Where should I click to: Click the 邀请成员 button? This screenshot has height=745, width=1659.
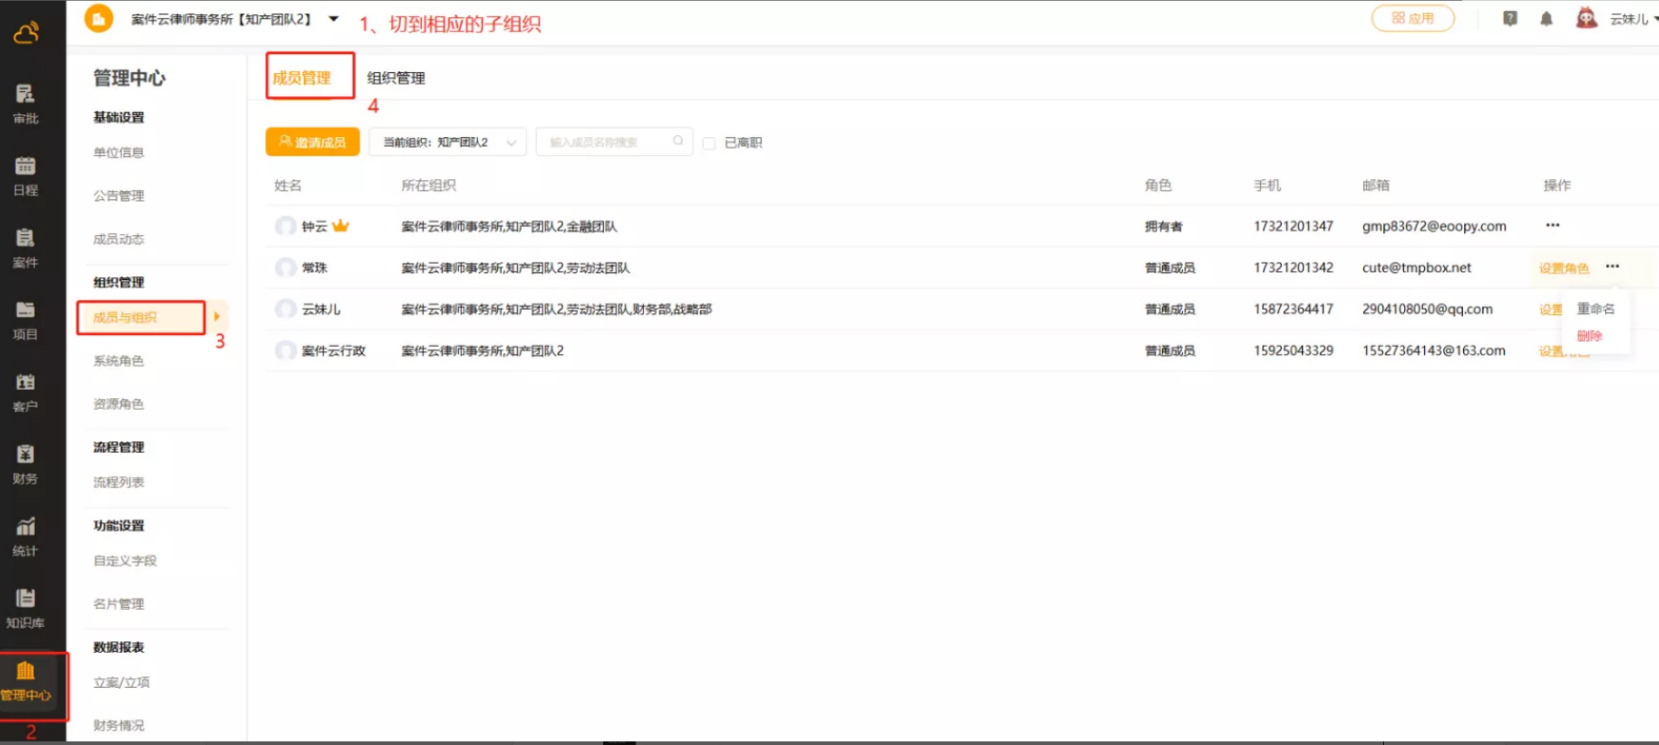(x=312, y=142)
